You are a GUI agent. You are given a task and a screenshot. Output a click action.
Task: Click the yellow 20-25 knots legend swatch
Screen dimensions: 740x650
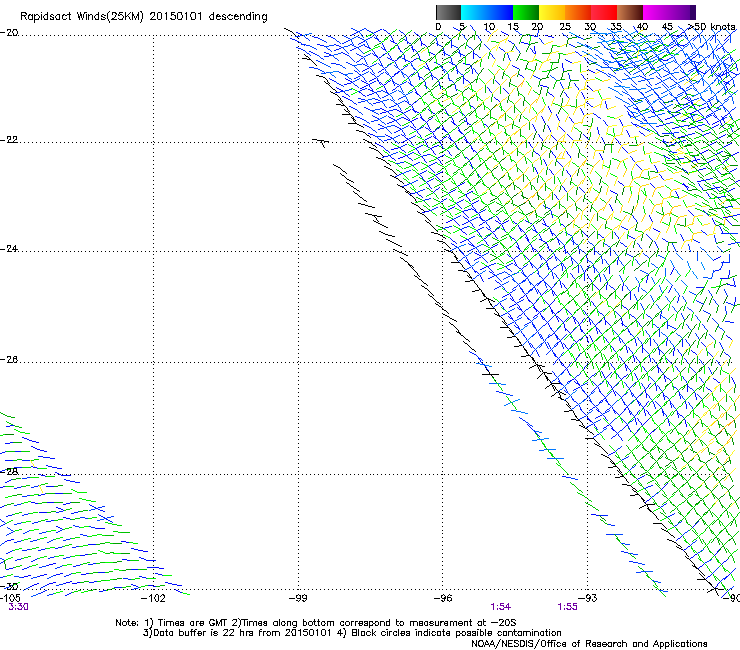[x=552, y=12]
